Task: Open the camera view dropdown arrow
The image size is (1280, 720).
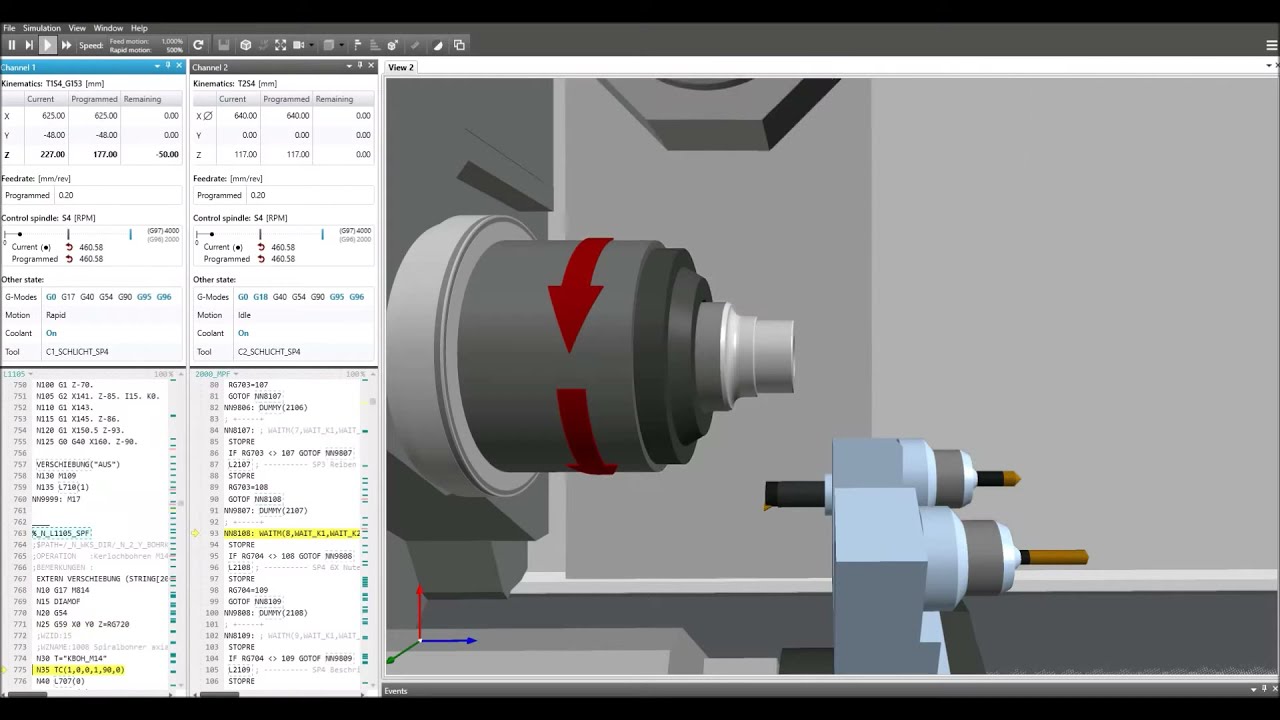Action: point(311,45)
